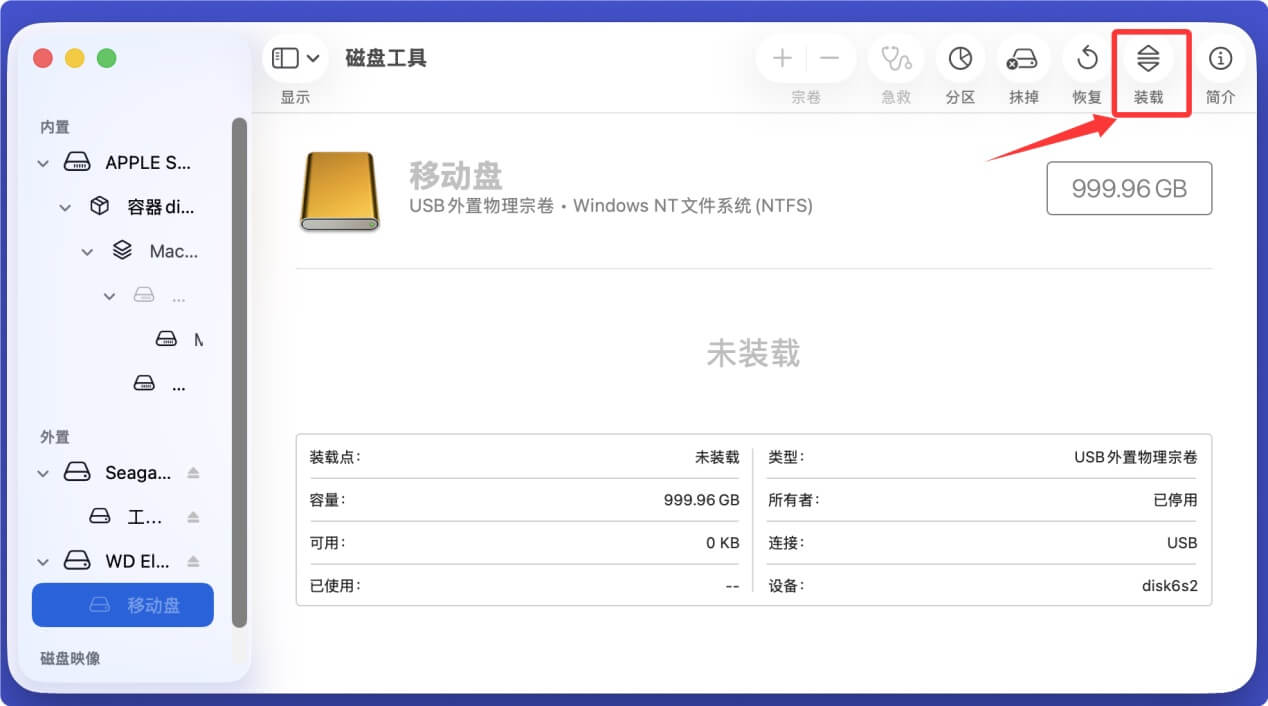Collapse the 容器 di... container entry
Screen dimensions: 1268x706
tap(64, 206)
